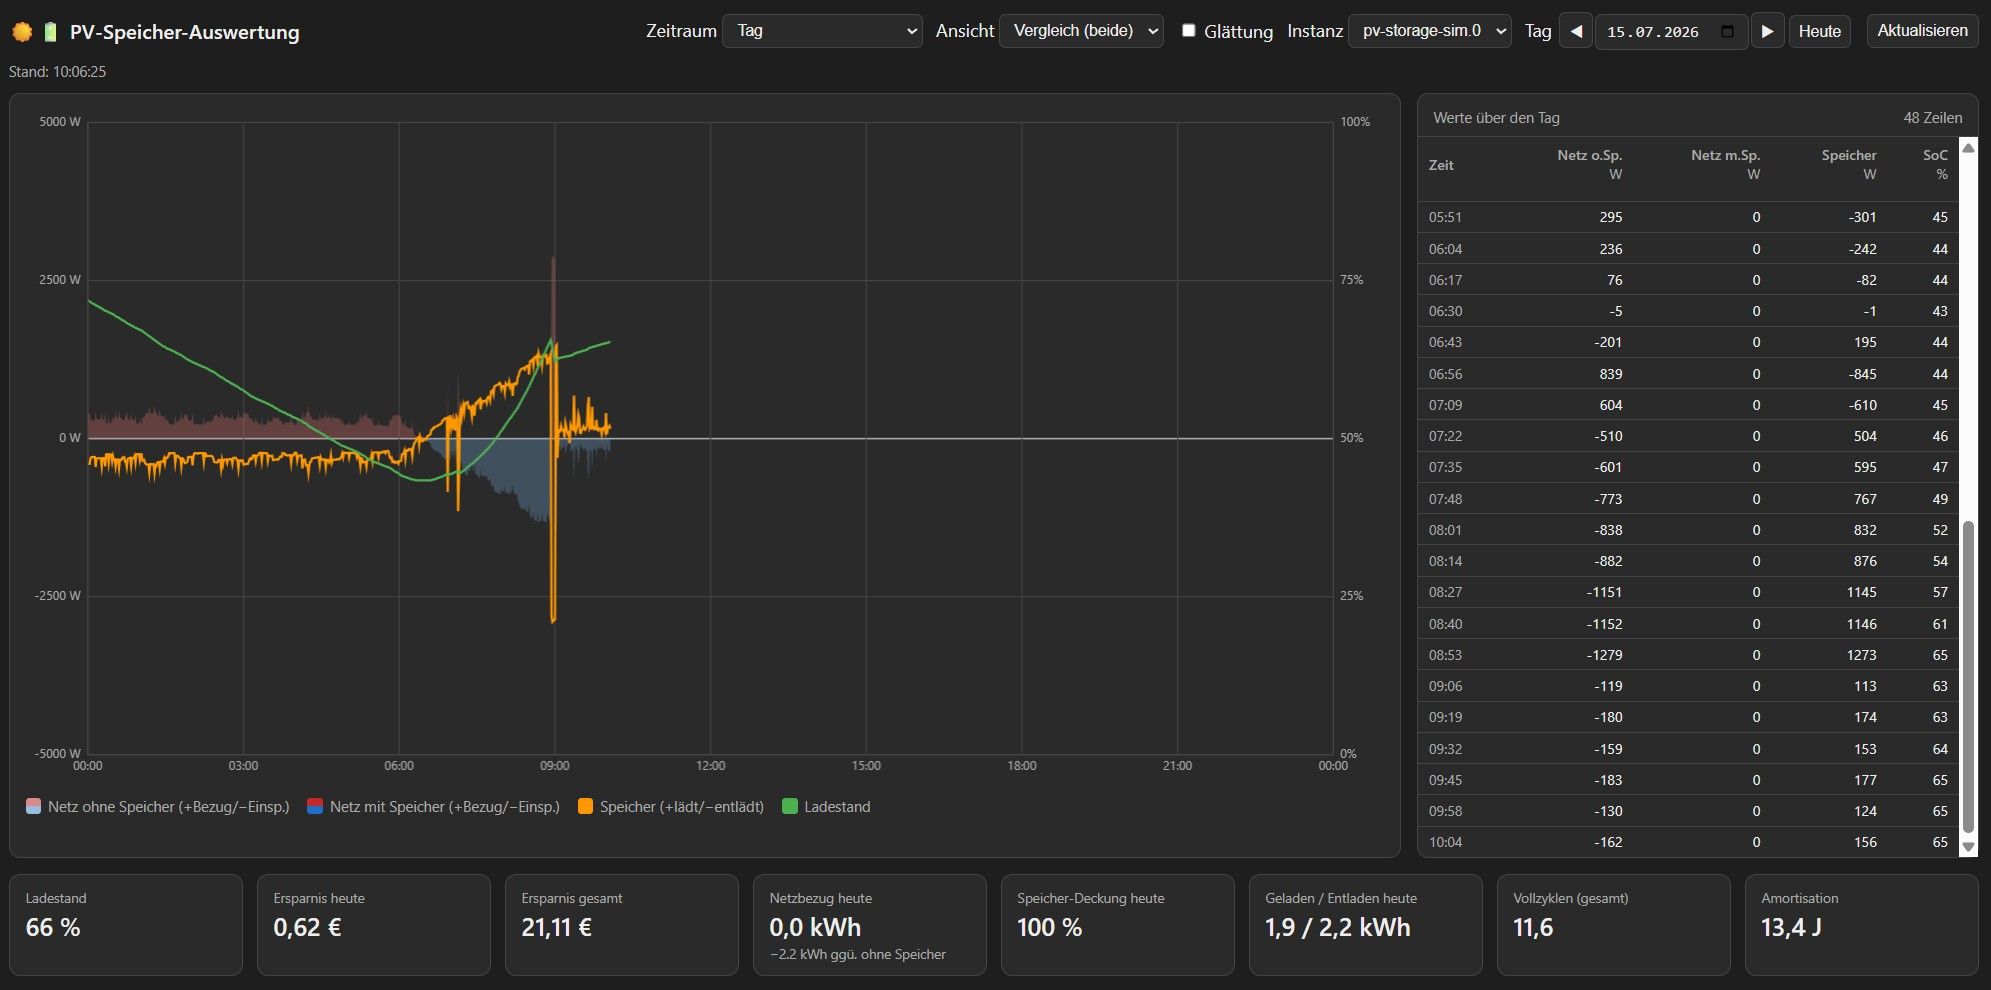
Task: Click the orange Speicher legend swatch
Action: tap(586, 807)
